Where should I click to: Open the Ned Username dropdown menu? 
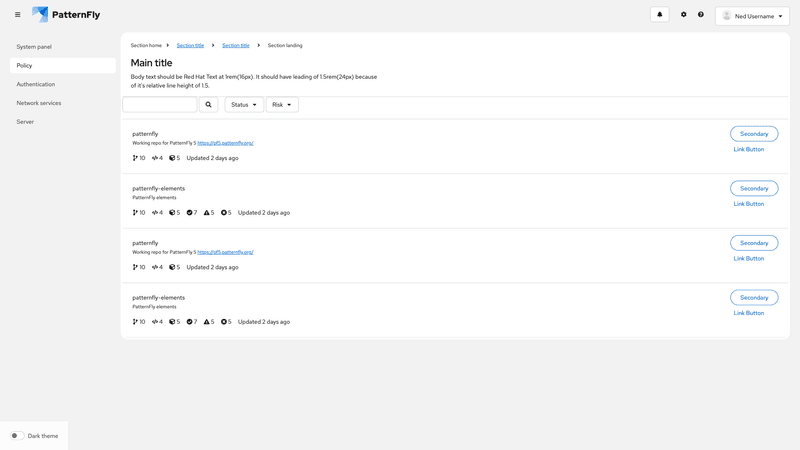click(x=752, y=16)
